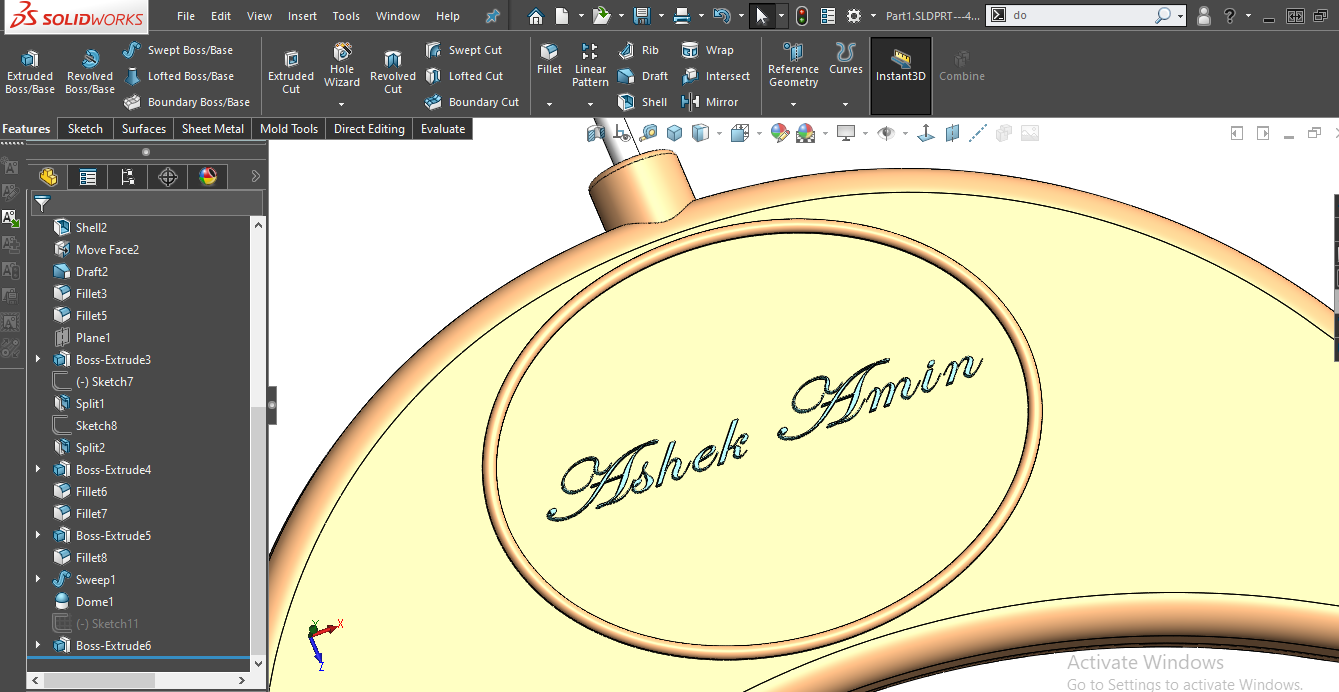Screen dimensions: 1339x692
Task: Click the rebuild traffic light icon
Action: (x=802, y=16)
